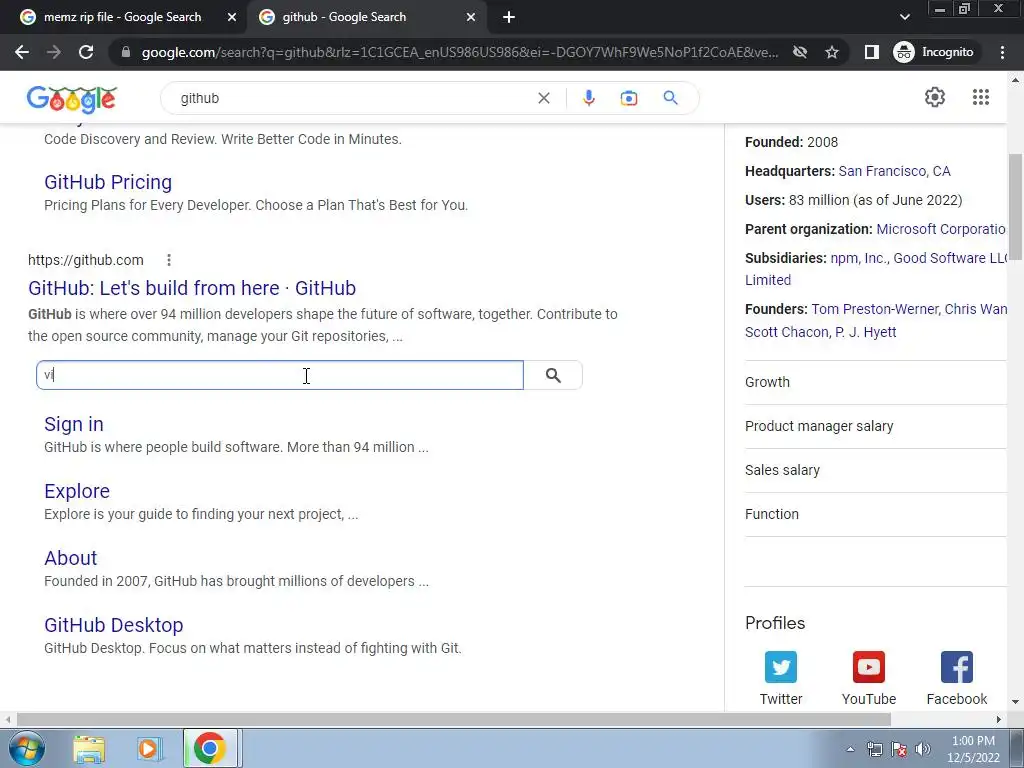
Task: Open GitHub's Twitter profile
Action: (x=780, y=678)
